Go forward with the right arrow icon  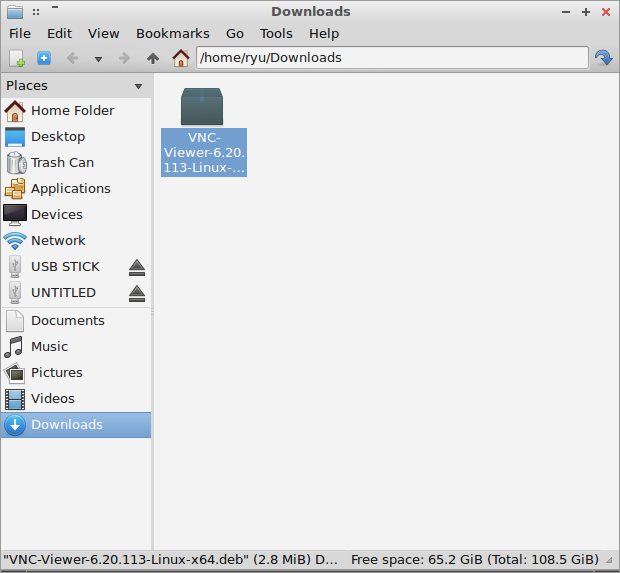[125, 59]
